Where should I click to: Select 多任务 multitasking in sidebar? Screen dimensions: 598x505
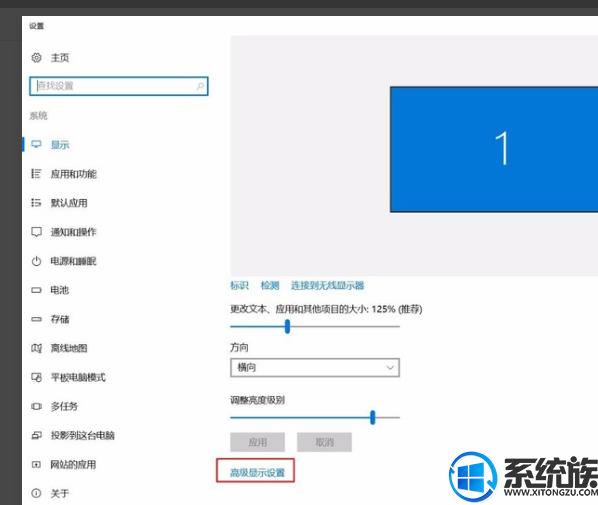[x=64, y=407]
